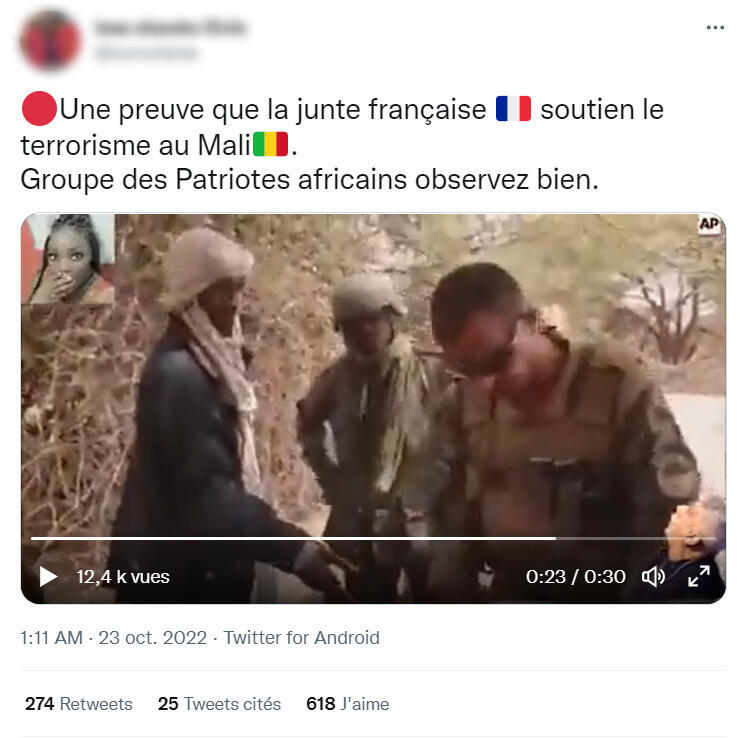Expand video to fullscreen
Image resolution: width=748 pixels, height=738 pixels.
(x=699, y=576)
